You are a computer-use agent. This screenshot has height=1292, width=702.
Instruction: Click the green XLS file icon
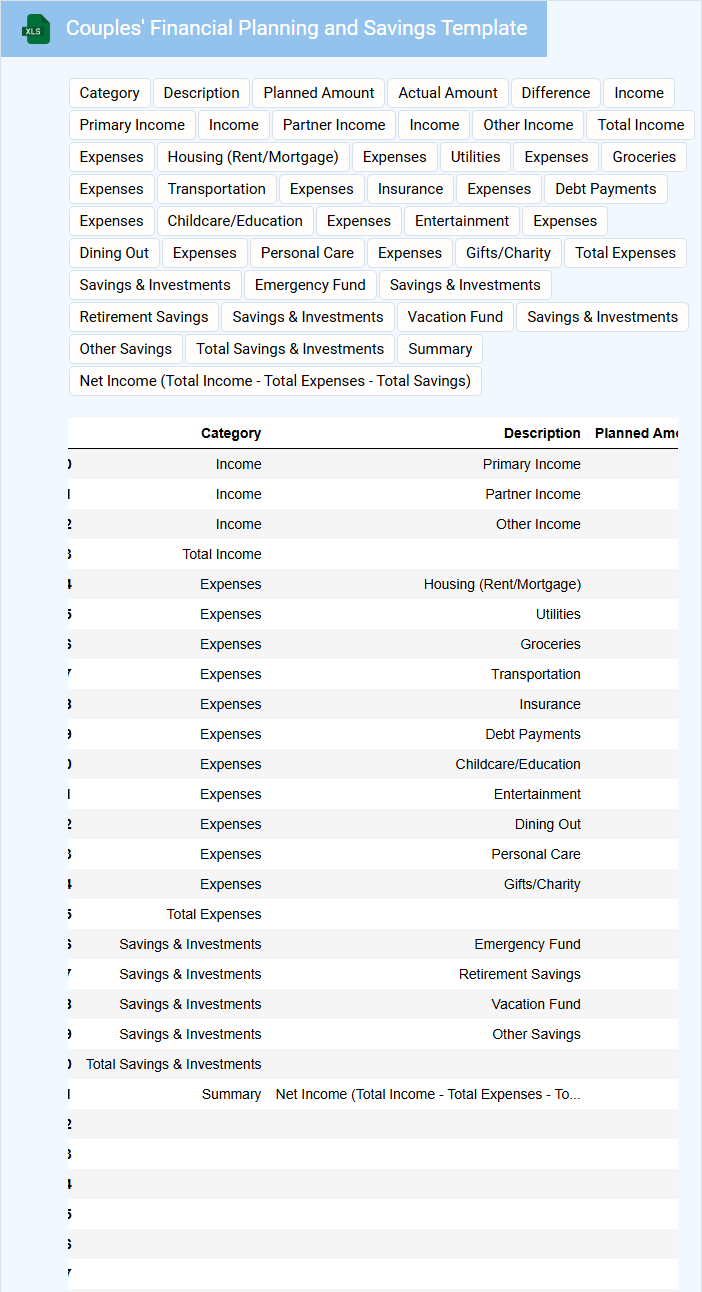click(x=36, y=29)
